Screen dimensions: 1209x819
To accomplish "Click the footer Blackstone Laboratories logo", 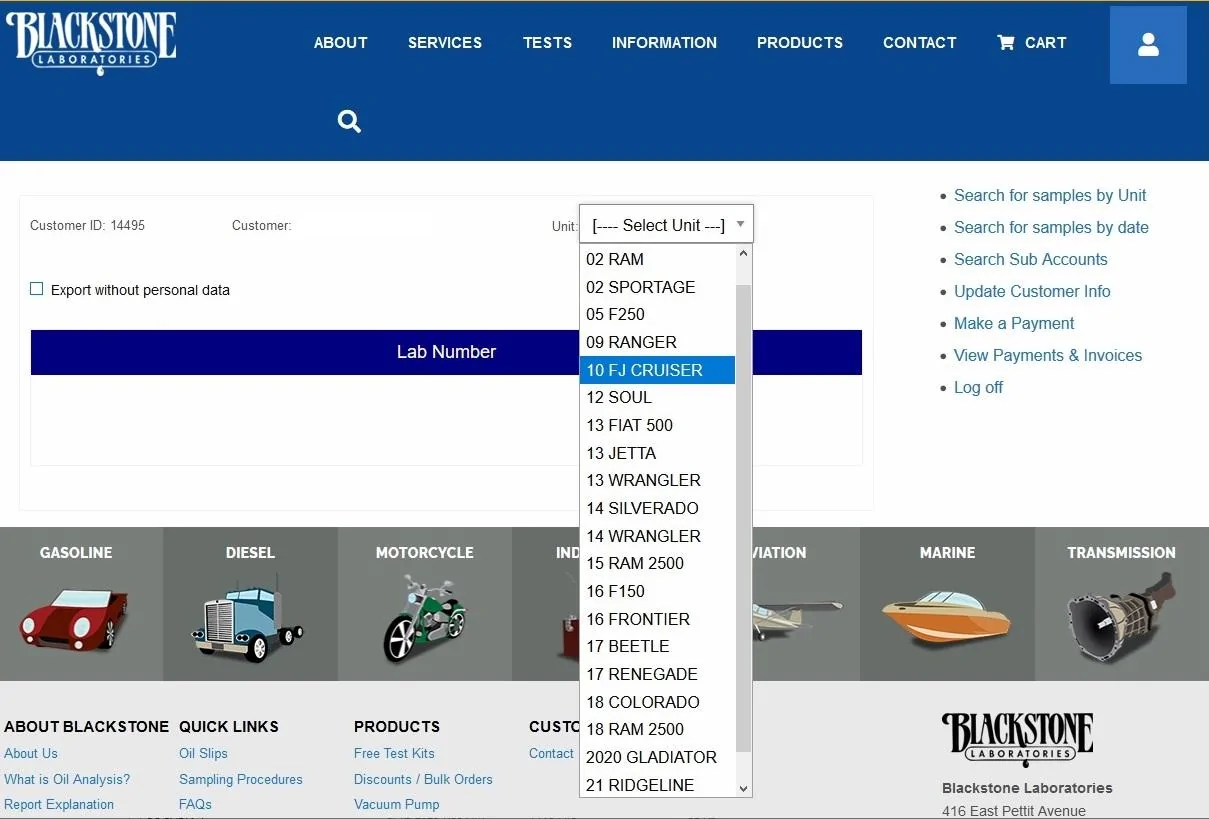I will point(1017,740).
